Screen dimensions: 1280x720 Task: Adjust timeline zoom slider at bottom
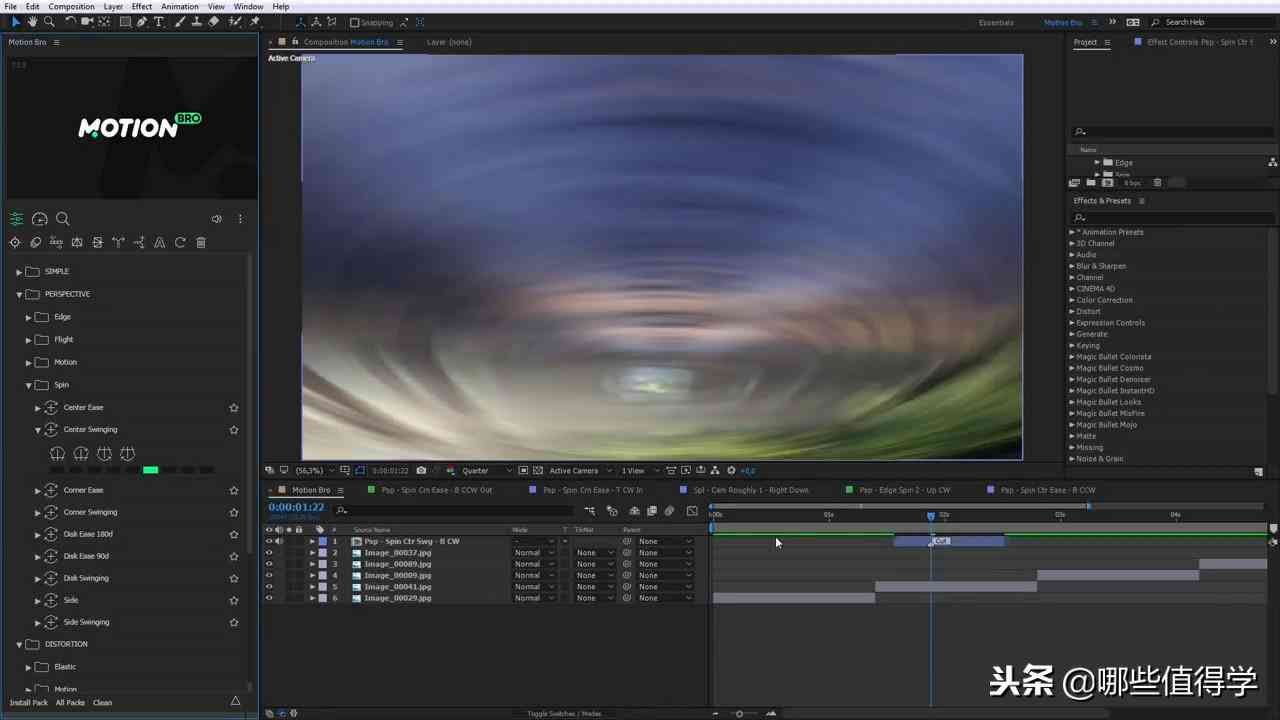click(x=740, y=713)
